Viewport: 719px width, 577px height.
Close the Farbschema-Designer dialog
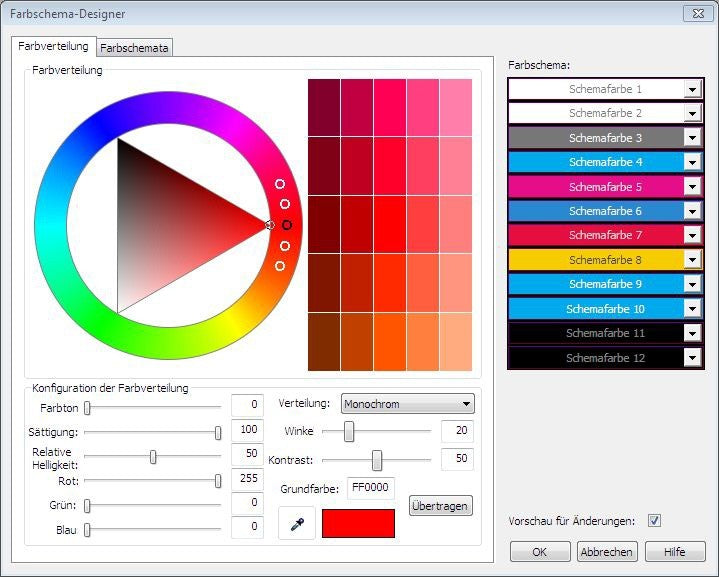698,14
